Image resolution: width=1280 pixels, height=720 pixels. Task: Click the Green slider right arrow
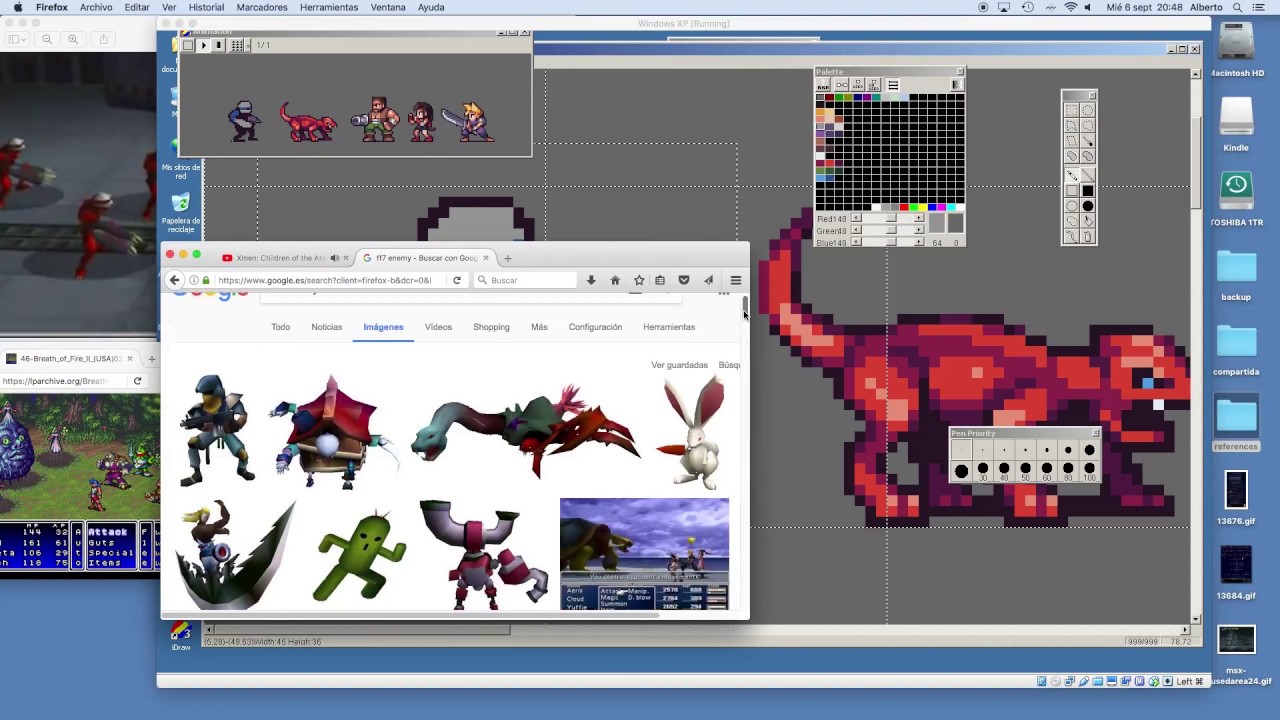(x=919, y=230)
